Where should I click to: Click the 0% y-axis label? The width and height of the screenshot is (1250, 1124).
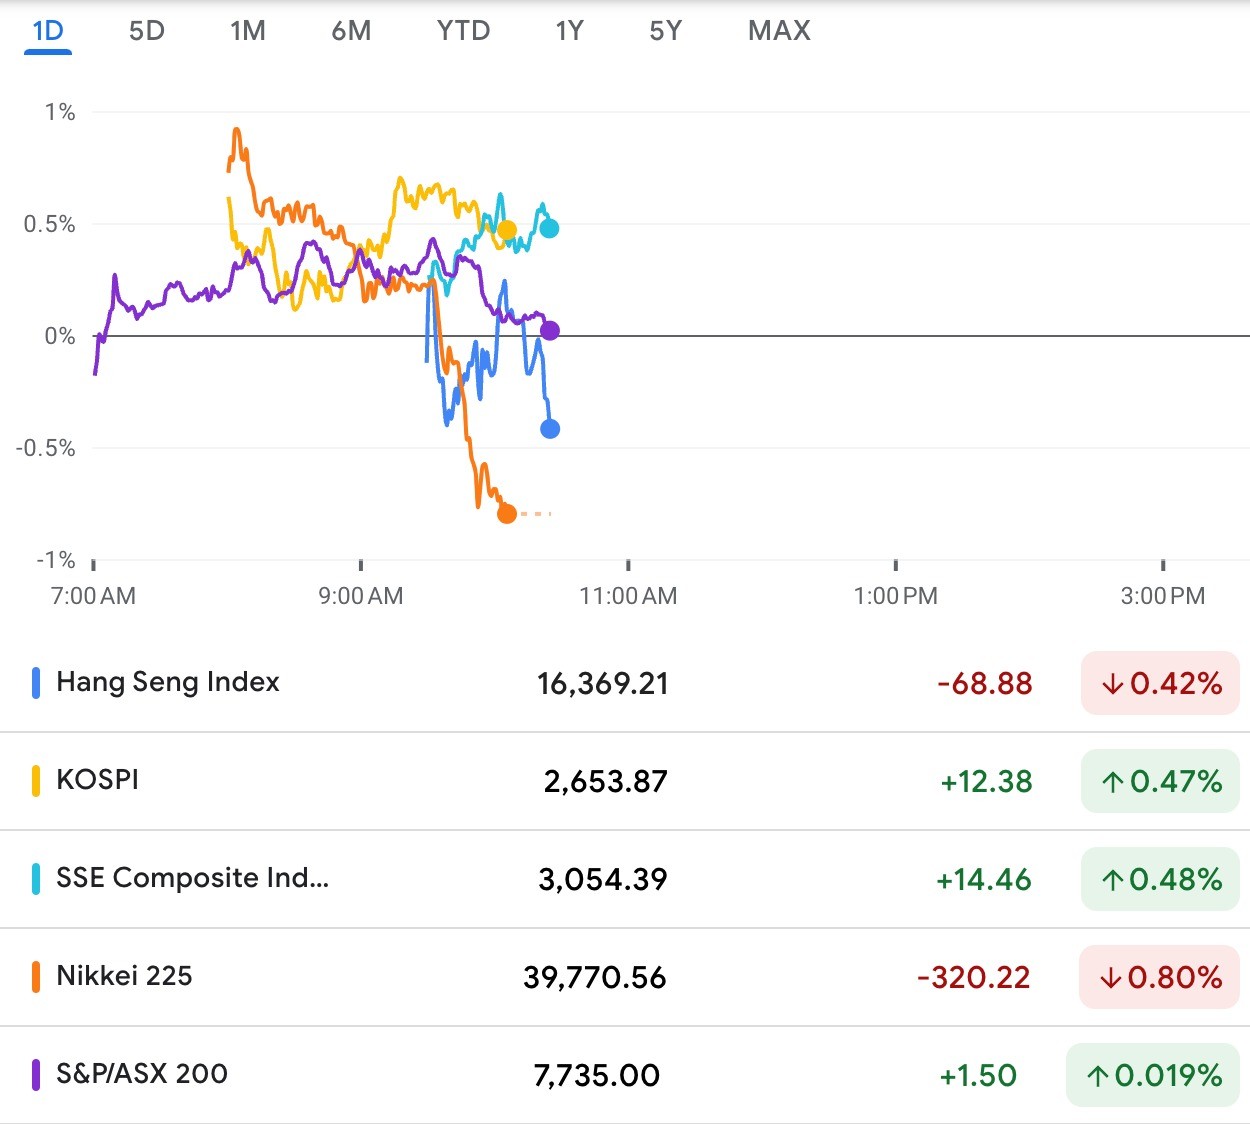pos(60,336)
